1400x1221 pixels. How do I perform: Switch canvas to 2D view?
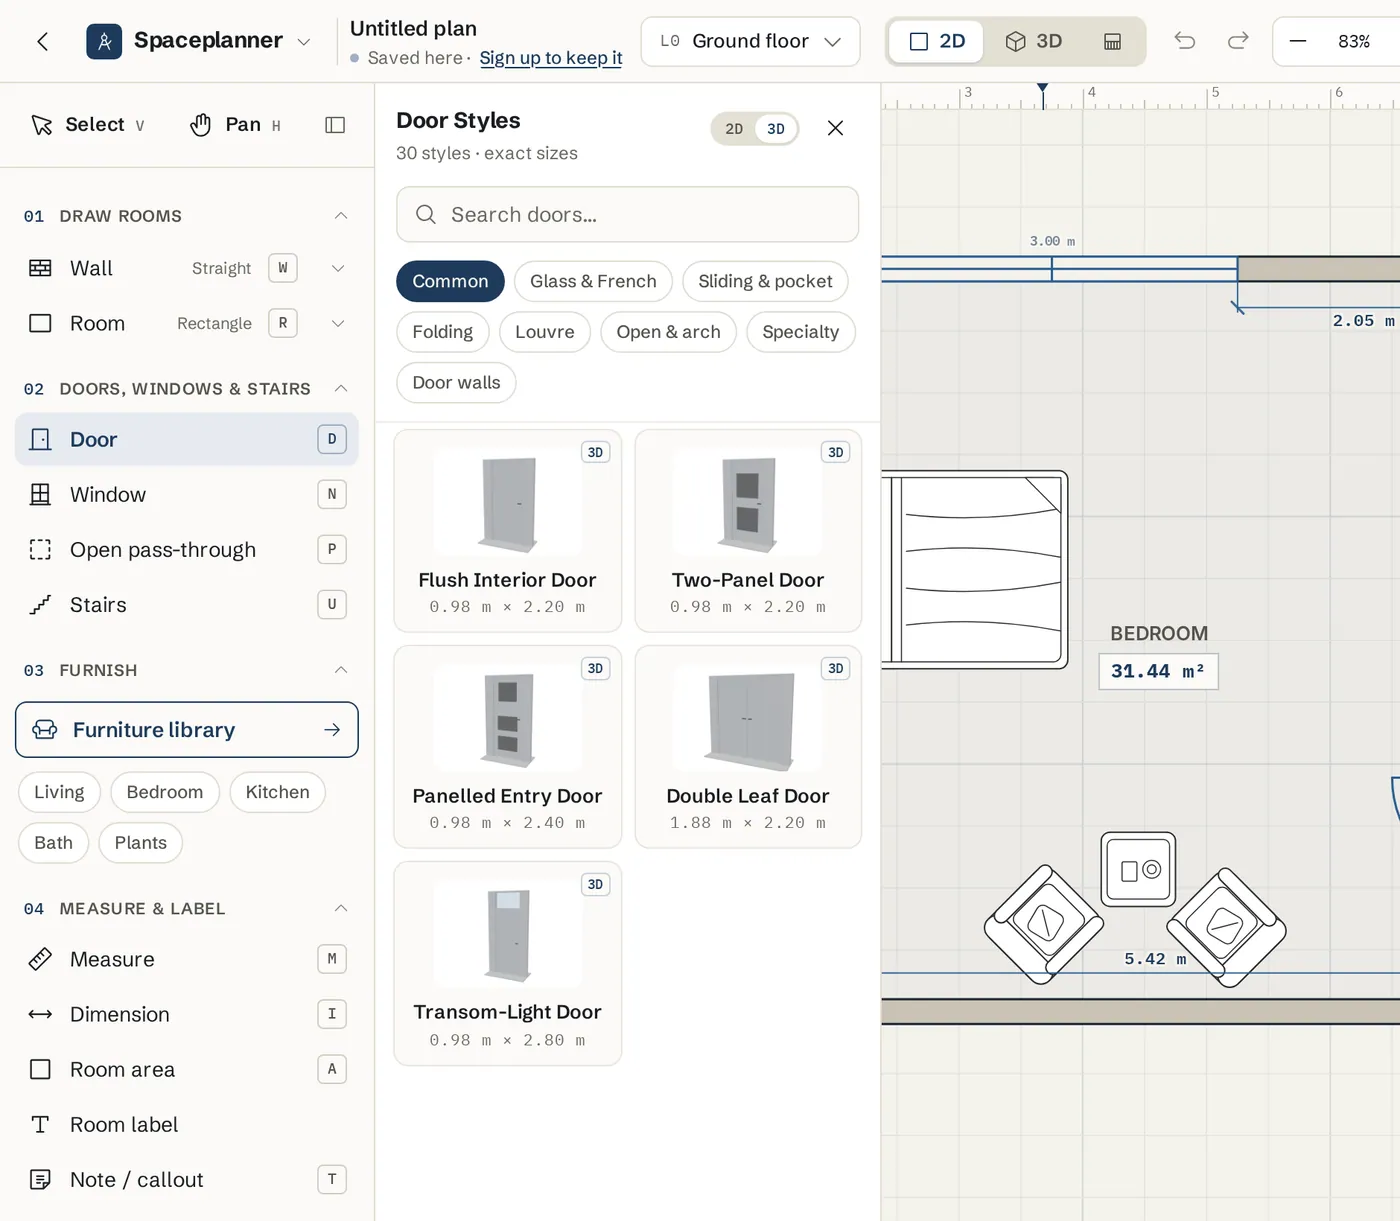pyautogui.click(x=936, y=41)
